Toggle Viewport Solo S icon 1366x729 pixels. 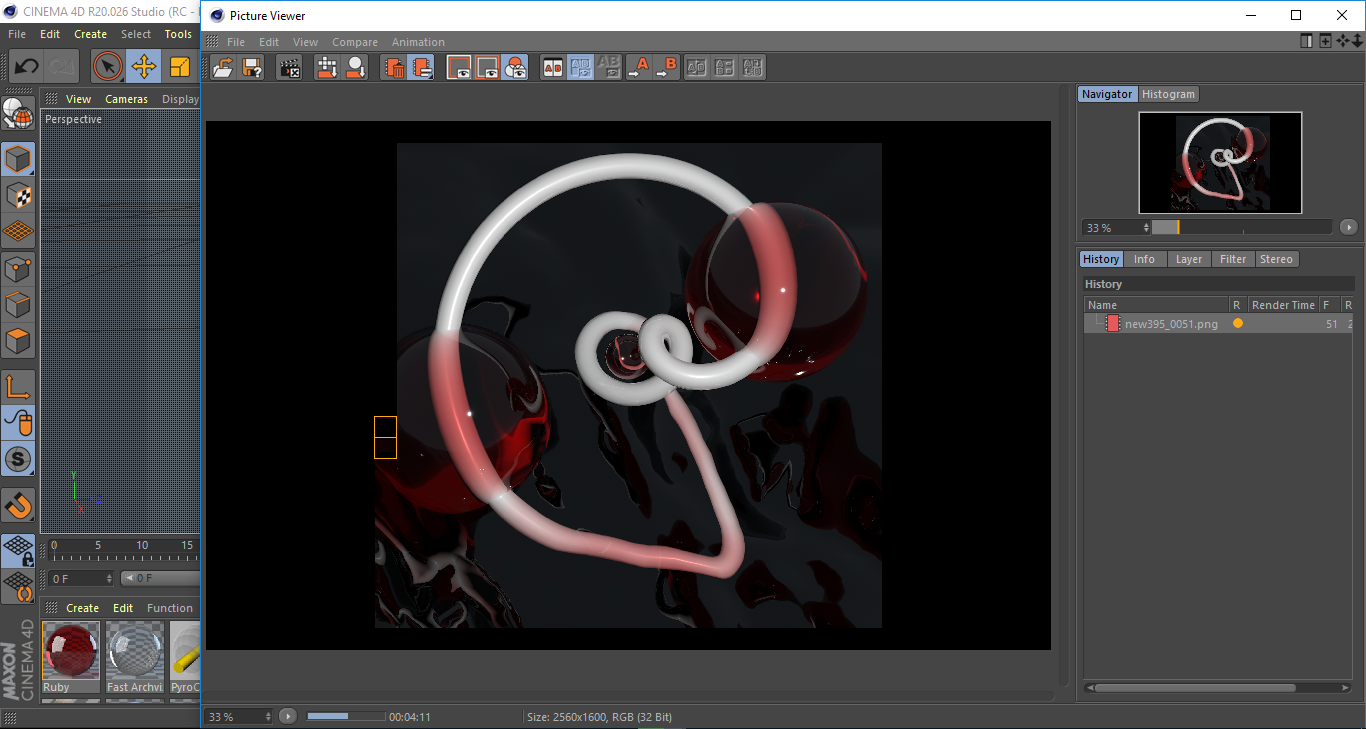point(18,459)
